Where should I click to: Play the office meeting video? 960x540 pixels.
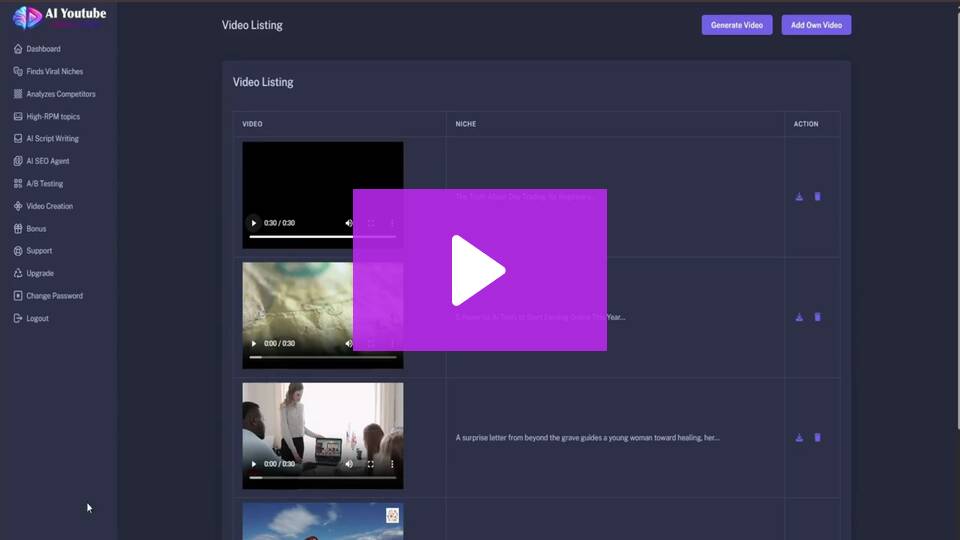pyautogui.click(x=253, y=464)
